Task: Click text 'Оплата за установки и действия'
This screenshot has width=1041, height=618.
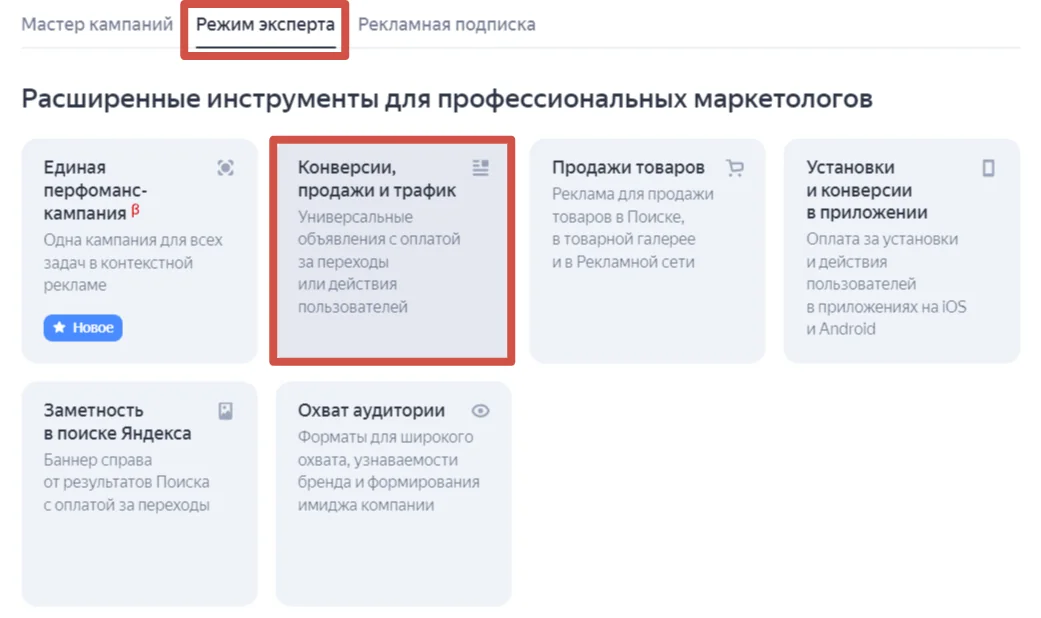Action: 882,250
